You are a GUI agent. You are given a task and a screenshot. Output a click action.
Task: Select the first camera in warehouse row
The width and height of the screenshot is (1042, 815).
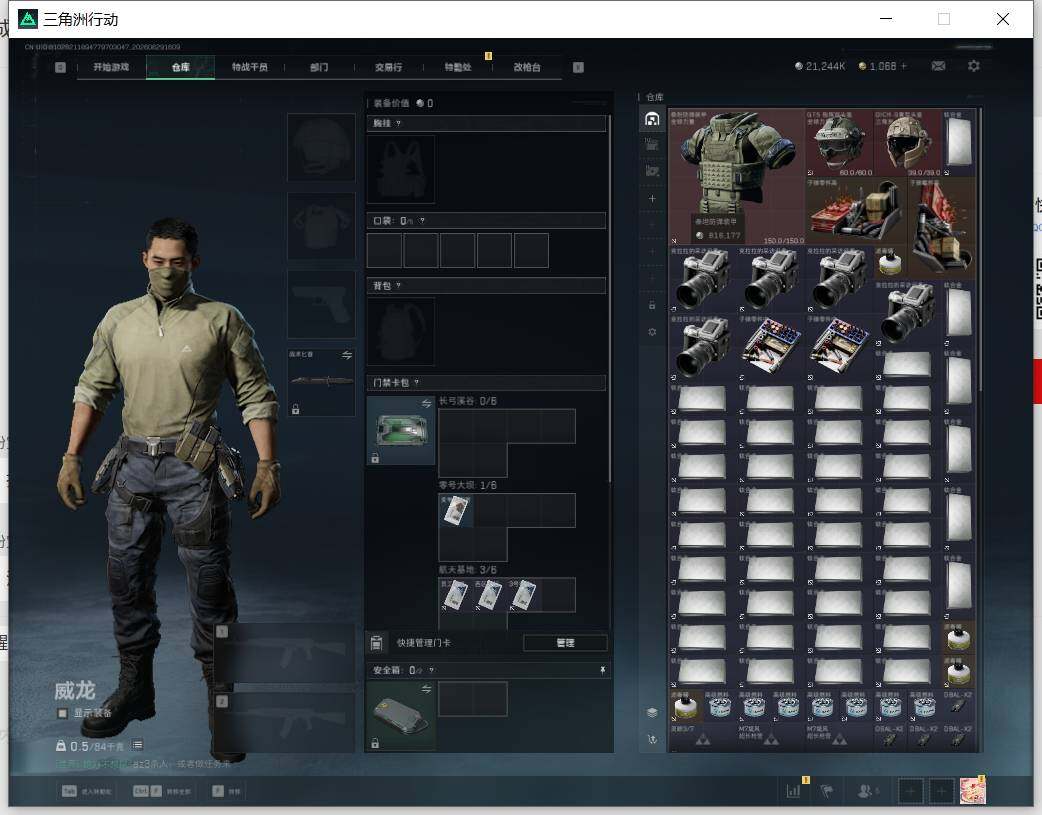point(702,279)
